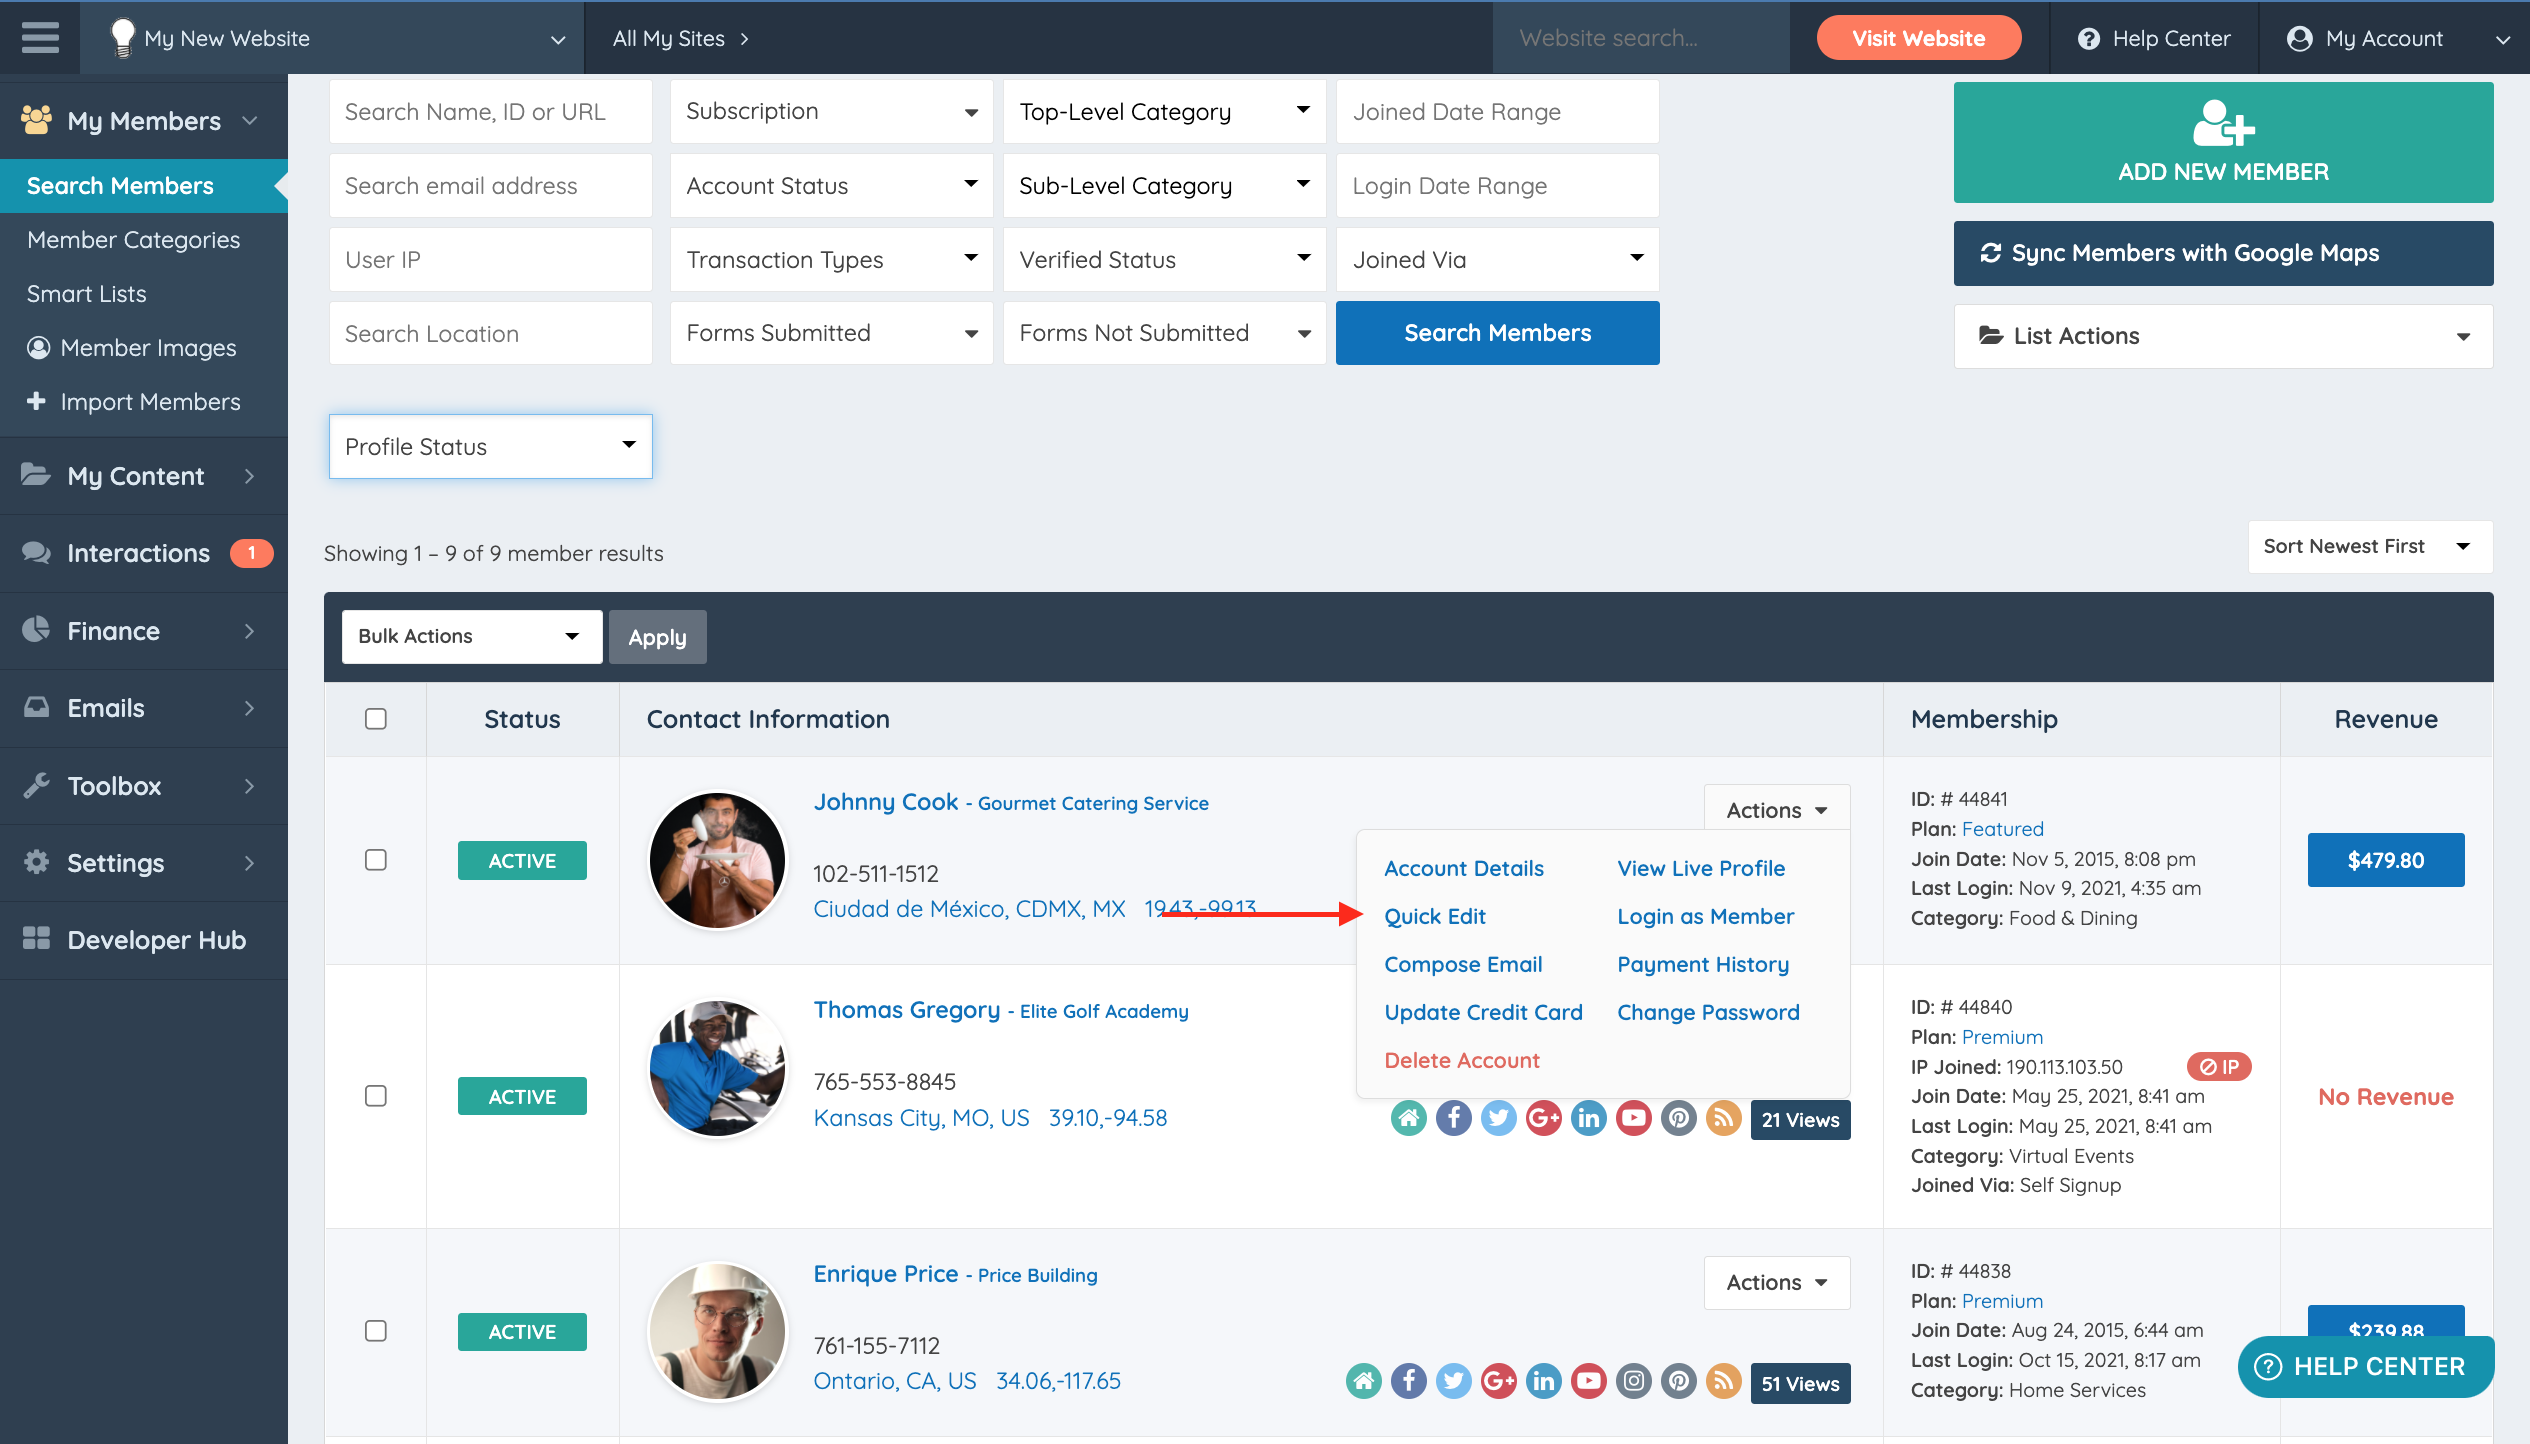Click Enrique Price's LinkedIn icon
Screen dimensions: 2530x1444
point(1543,1382)
